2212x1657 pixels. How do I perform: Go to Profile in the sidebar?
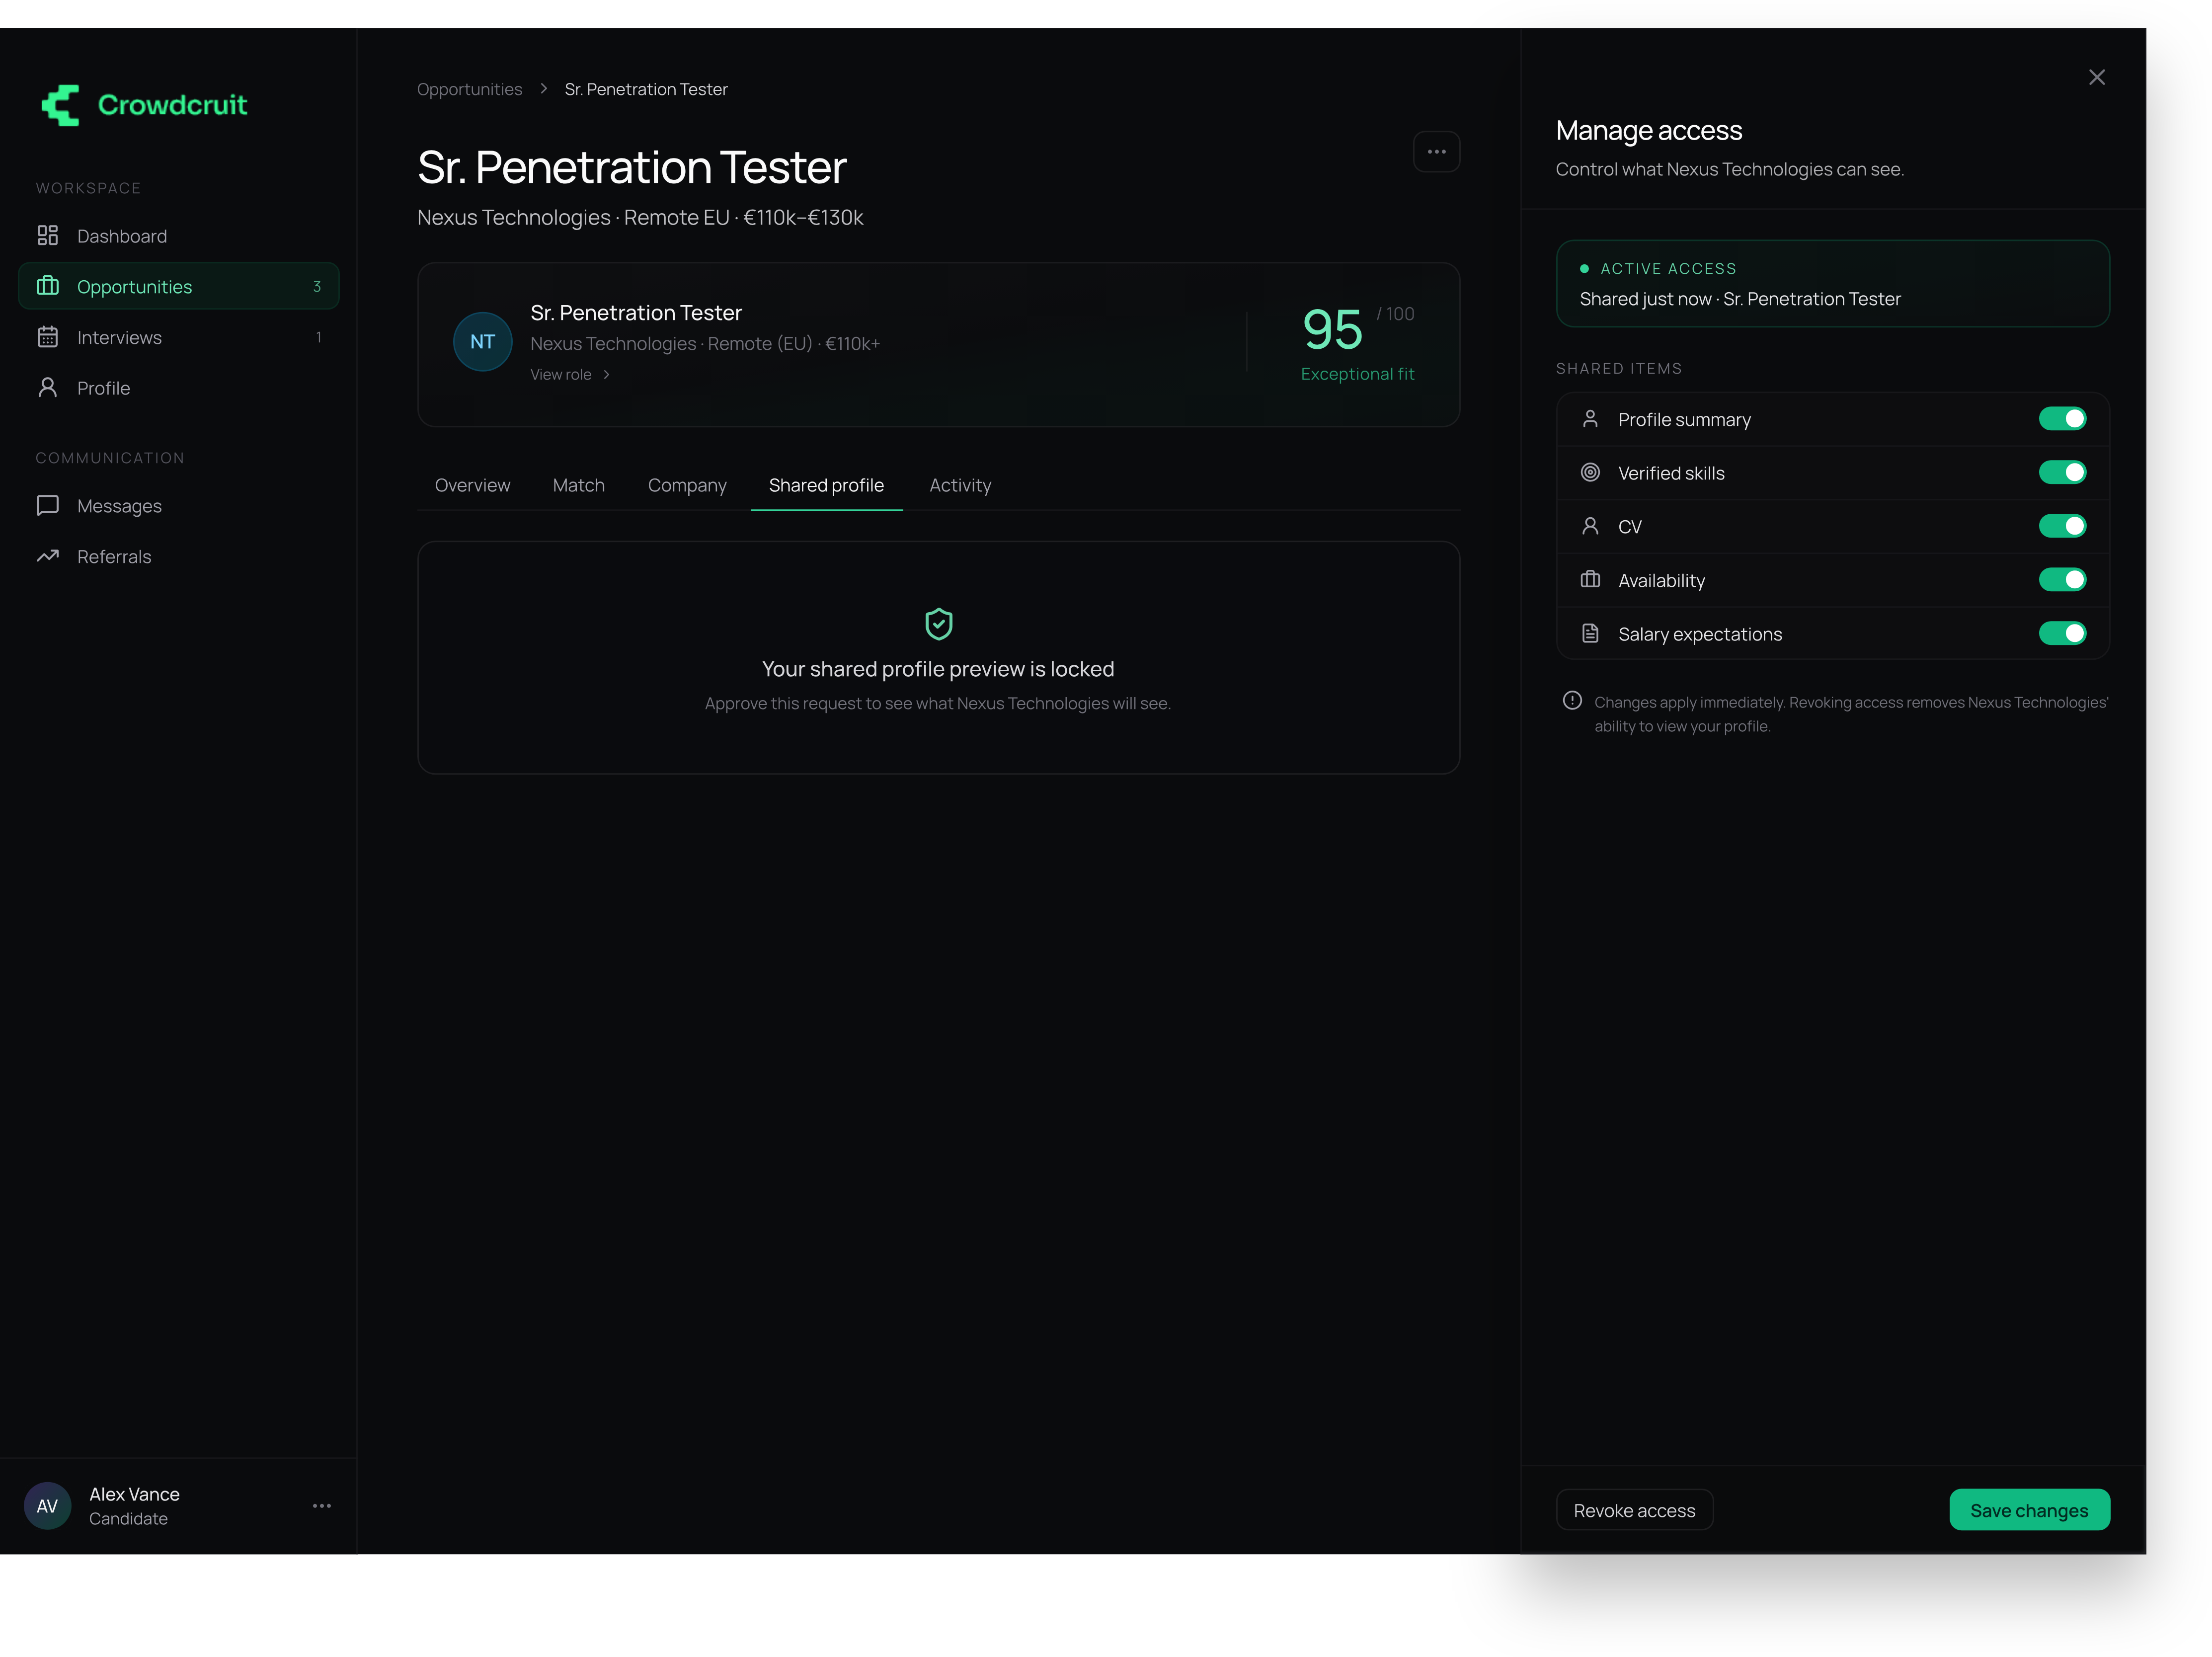(x=178, y=388)
